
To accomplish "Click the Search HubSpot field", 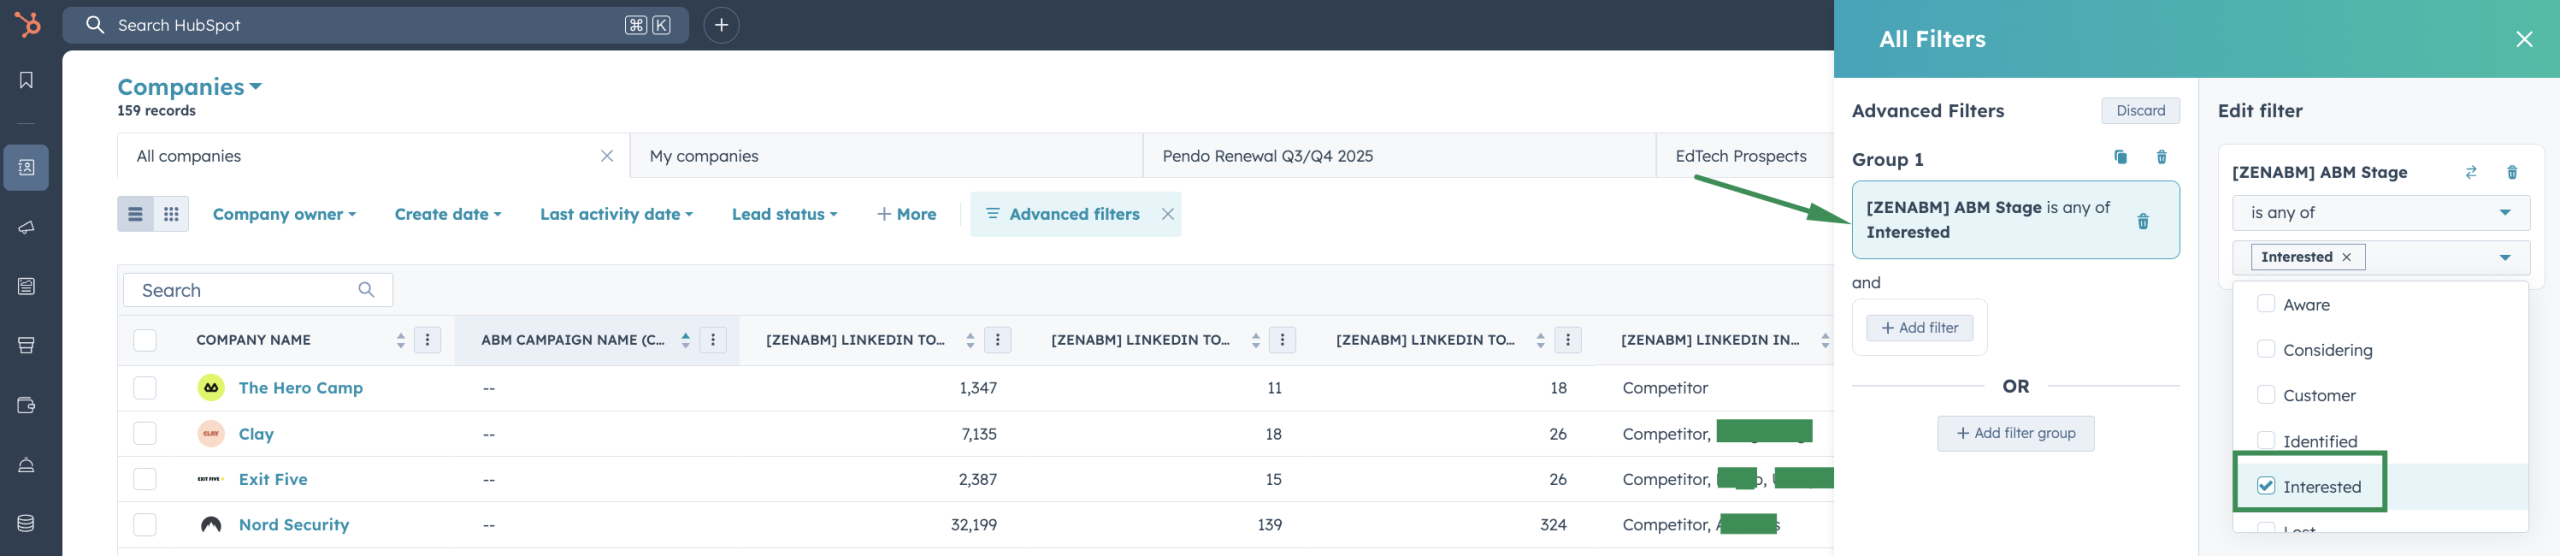I will click(370, 25).
